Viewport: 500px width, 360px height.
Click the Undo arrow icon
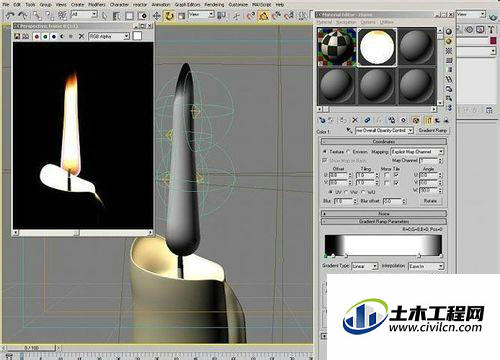(x=10, y=15)
